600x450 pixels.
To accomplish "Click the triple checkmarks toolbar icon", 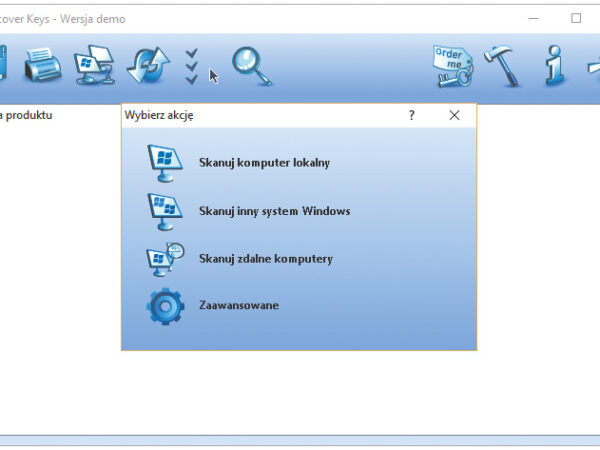I will pos(192,66).
